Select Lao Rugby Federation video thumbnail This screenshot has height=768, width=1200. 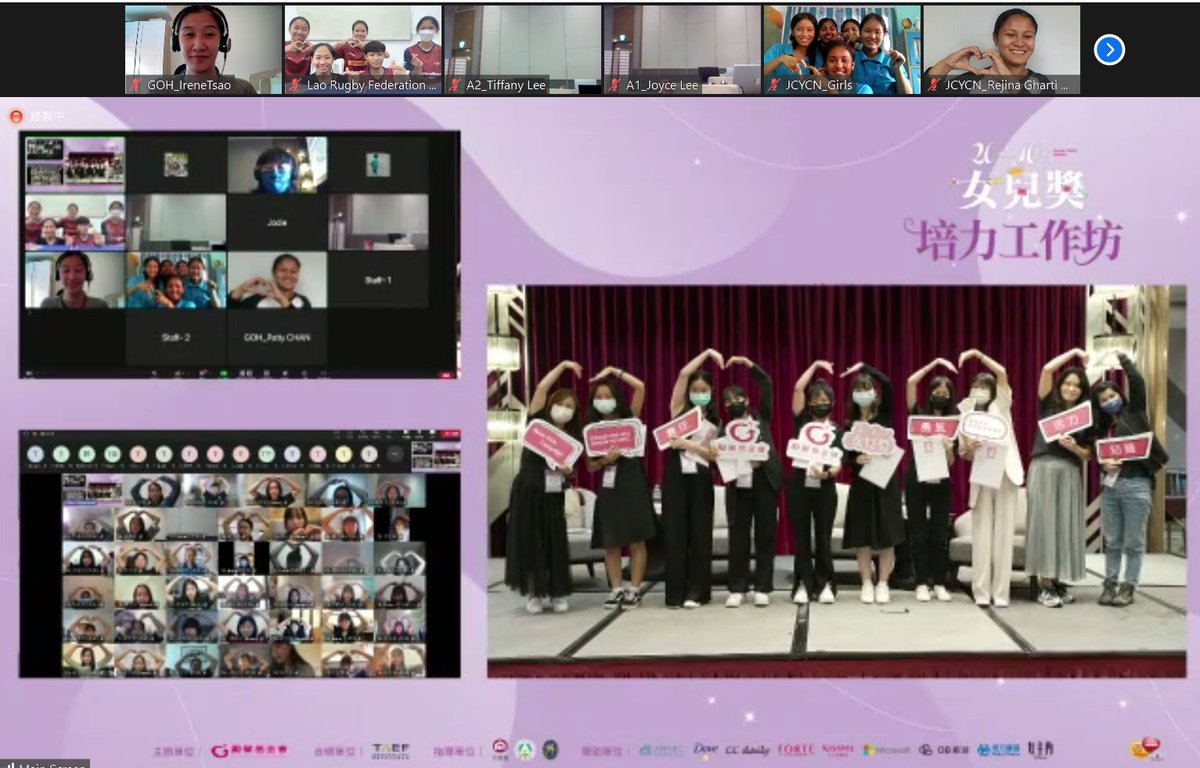coord(363,49)
